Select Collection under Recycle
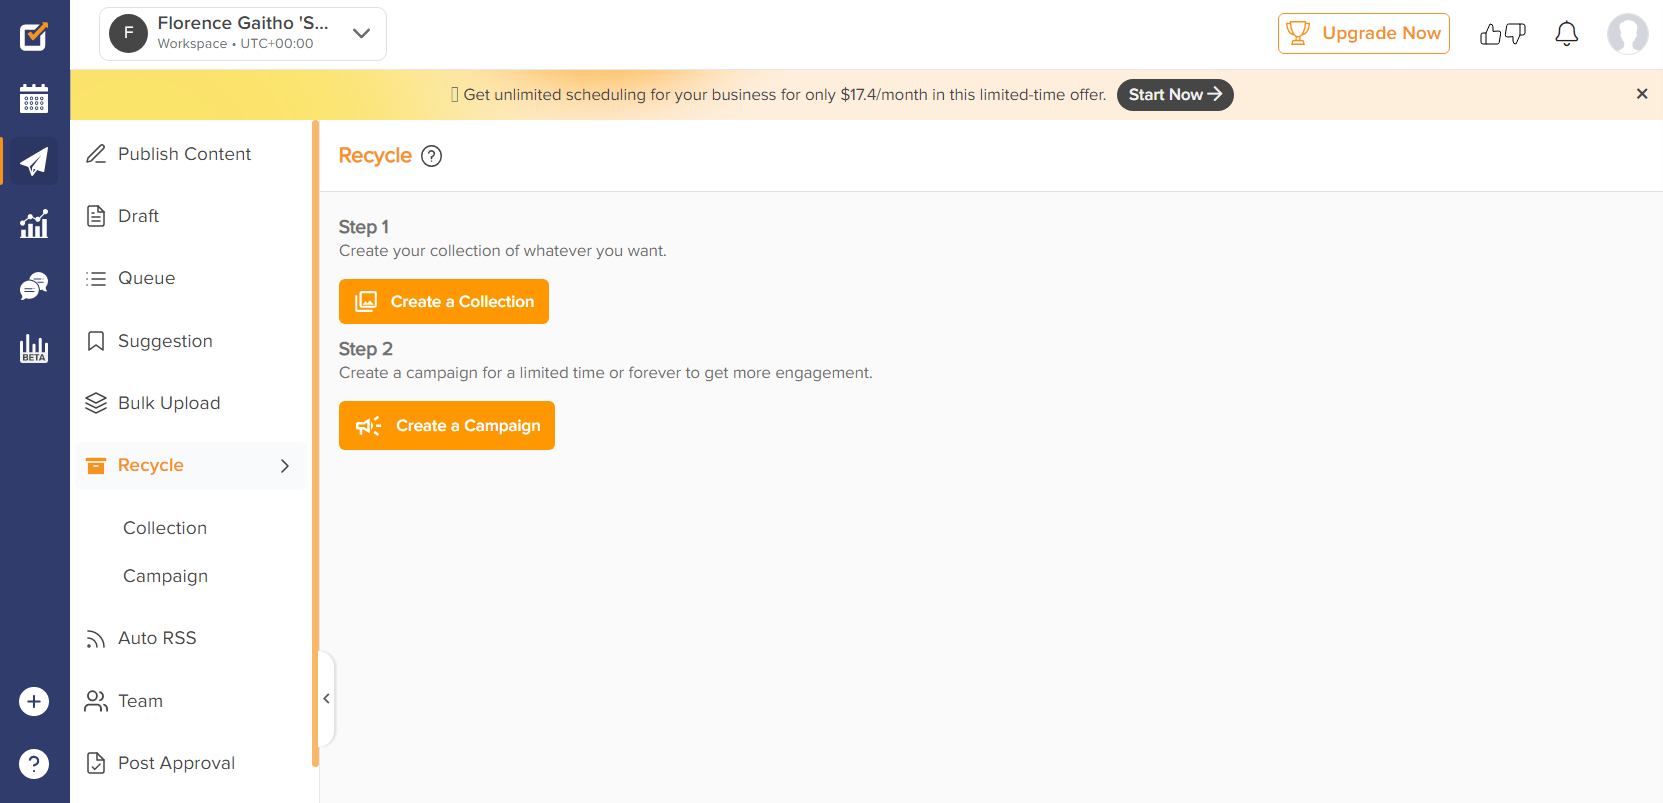The height and width of the screenshot is (803, 1663). (x=165, y=528)
